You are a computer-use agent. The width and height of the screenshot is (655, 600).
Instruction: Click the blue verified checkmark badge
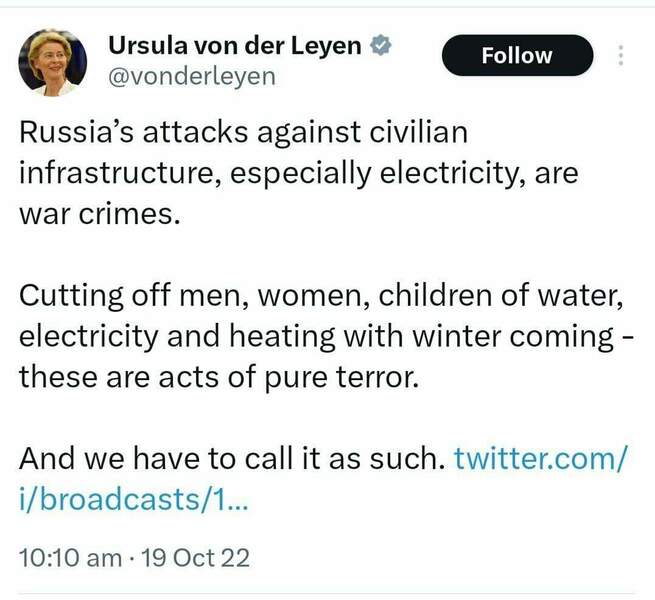[381, 47]
